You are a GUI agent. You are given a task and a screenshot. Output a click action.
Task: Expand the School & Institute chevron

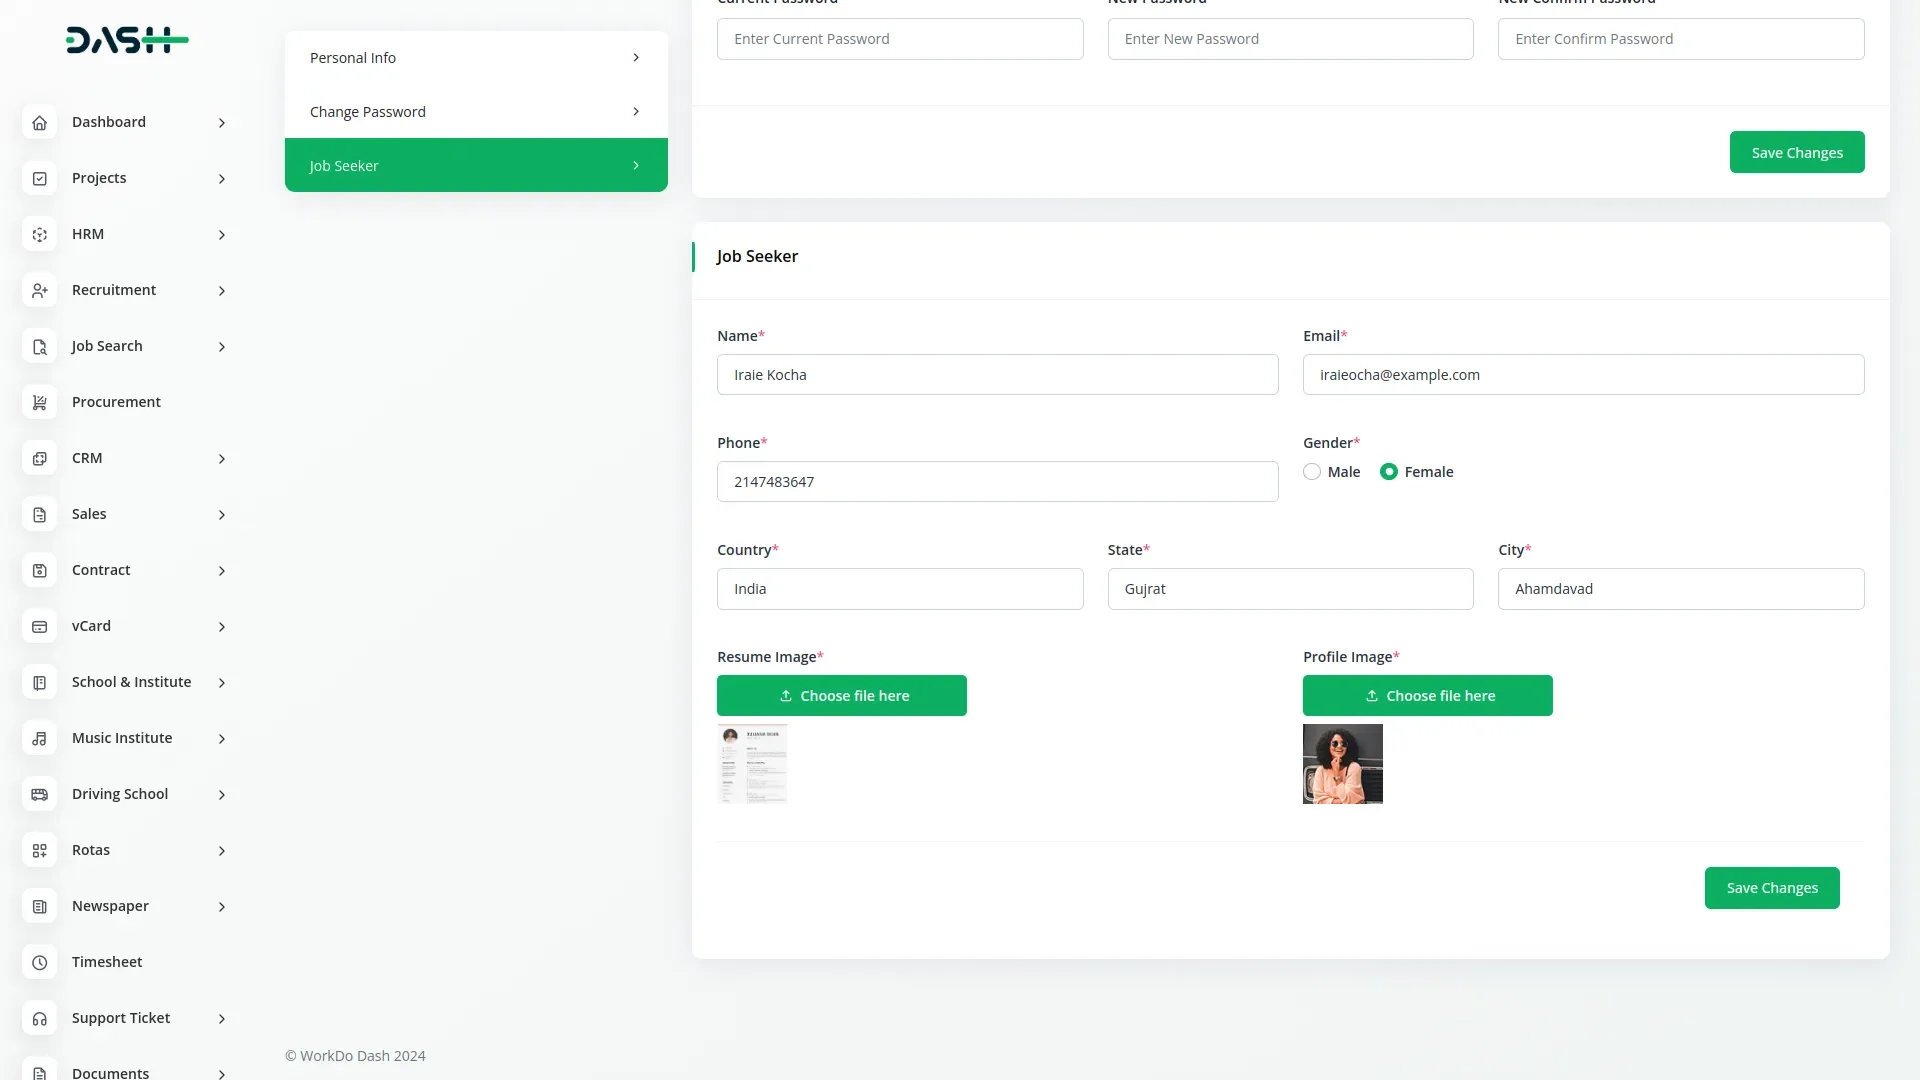coord(222,683)
